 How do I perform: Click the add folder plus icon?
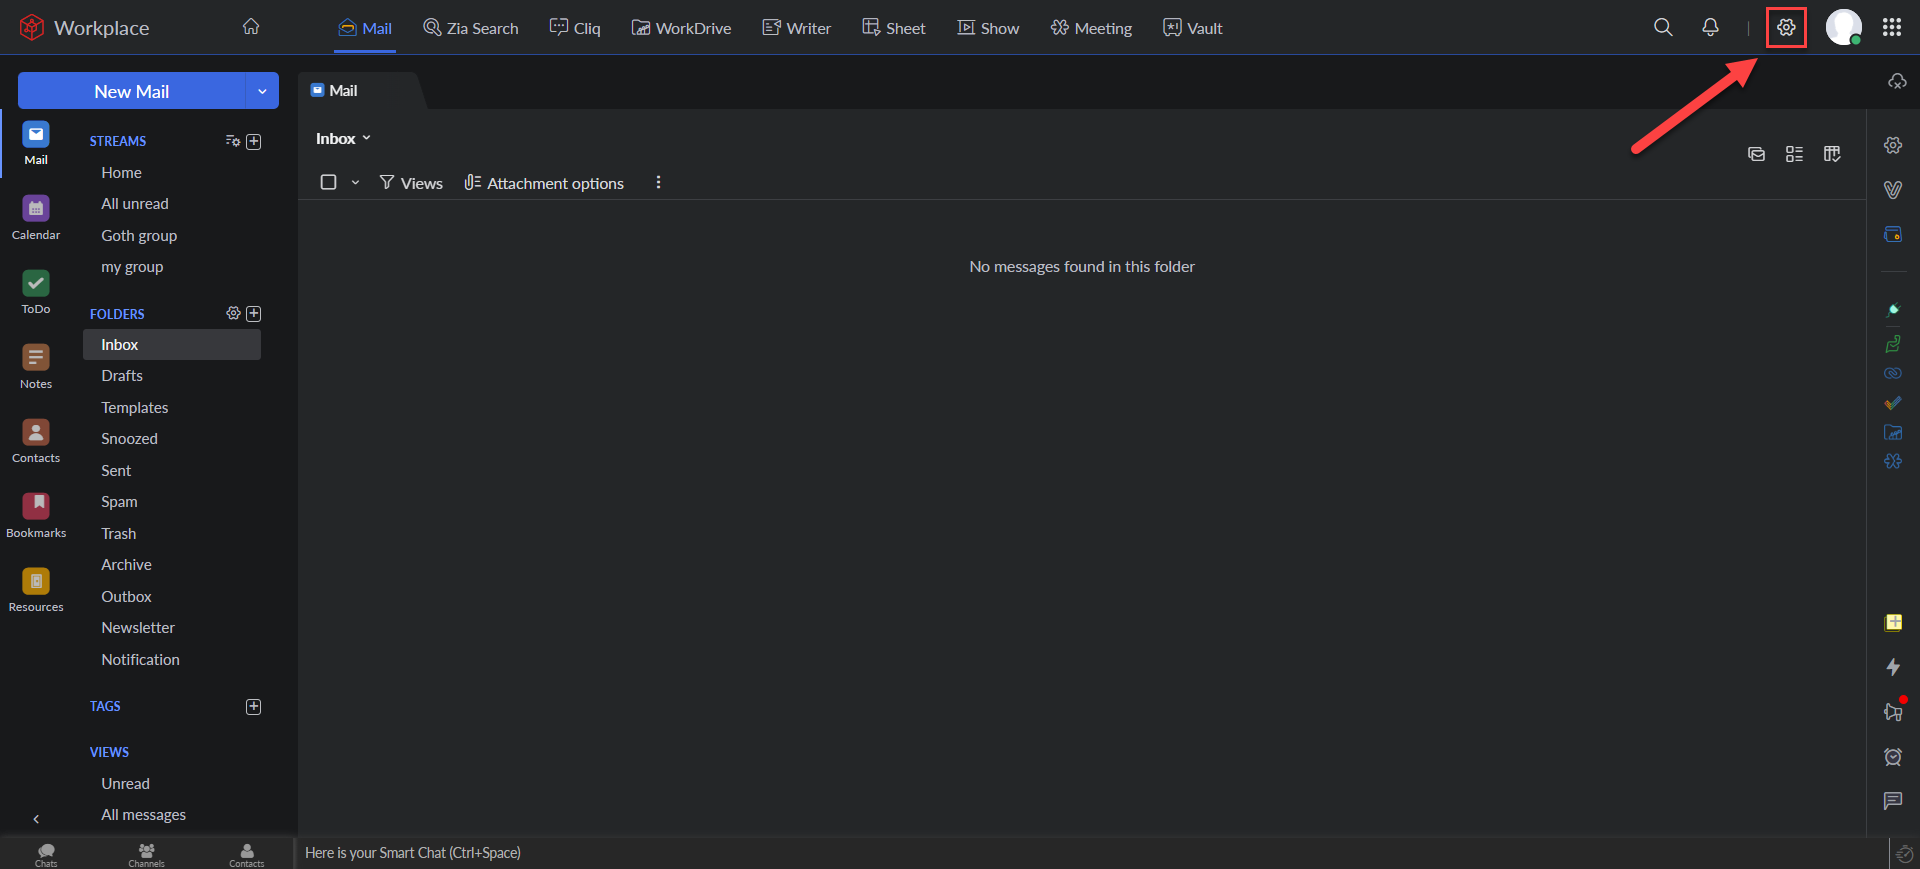(254, 314)
